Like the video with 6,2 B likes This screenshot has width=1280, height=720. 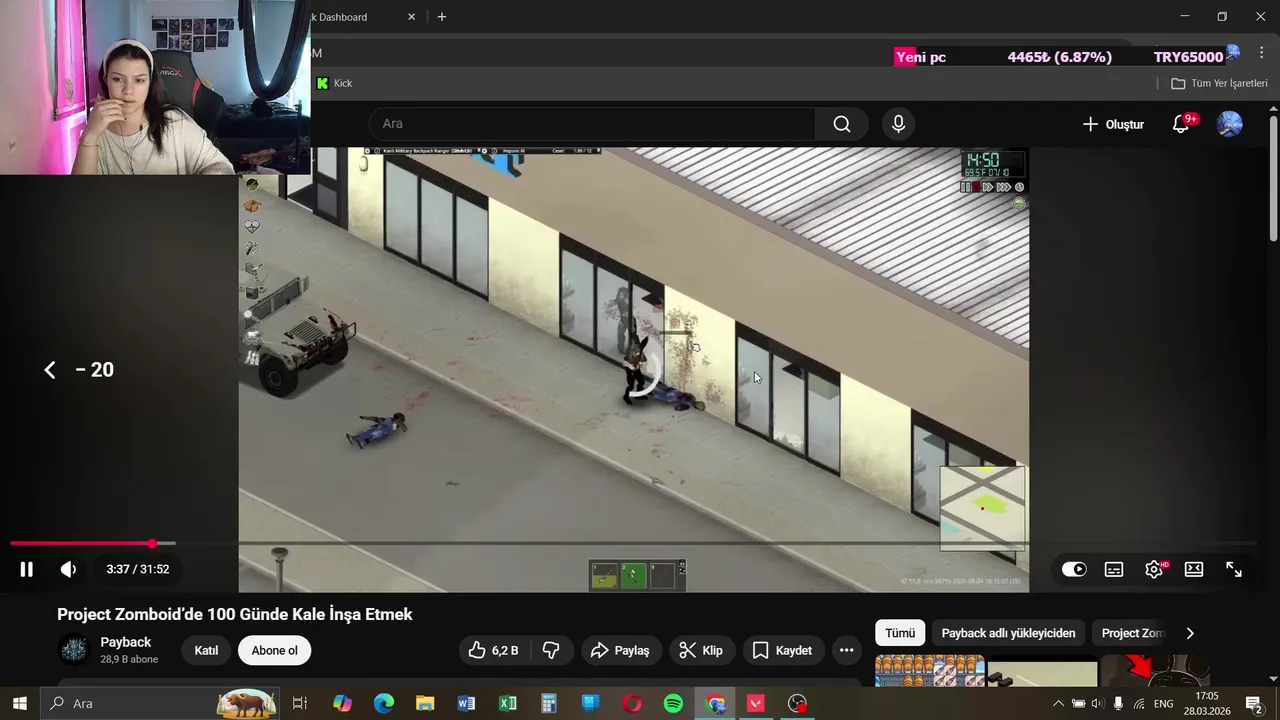click(493, 650)
